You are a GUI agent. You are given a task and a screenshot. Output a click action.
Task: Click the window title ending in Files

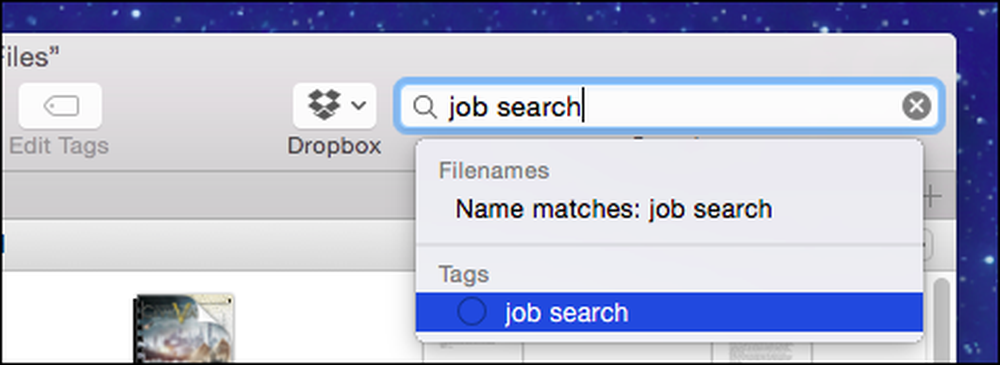[26, 58]
